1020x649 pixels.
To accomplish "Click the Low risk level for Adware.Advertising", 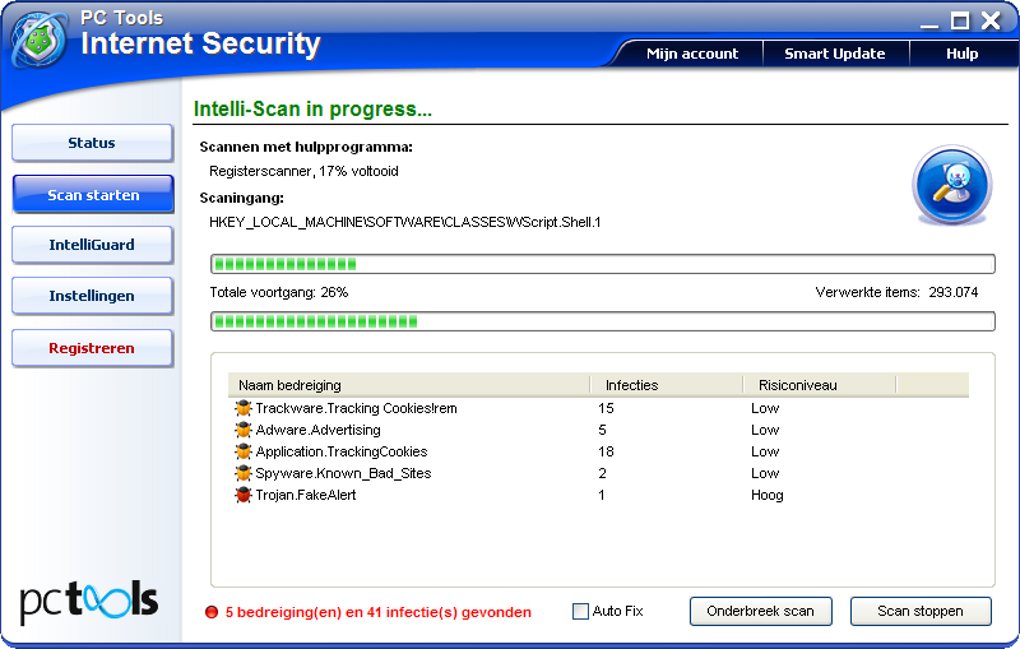I will pos(765,430).
